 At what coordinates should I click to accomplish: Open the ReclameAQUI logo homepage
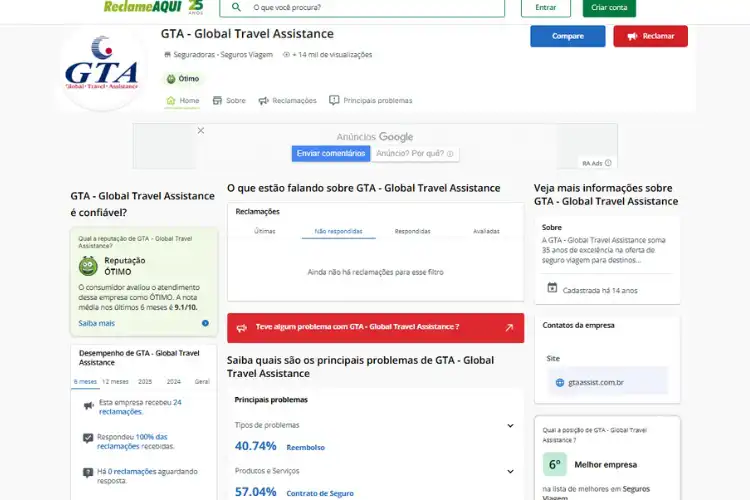click(153, 7)
